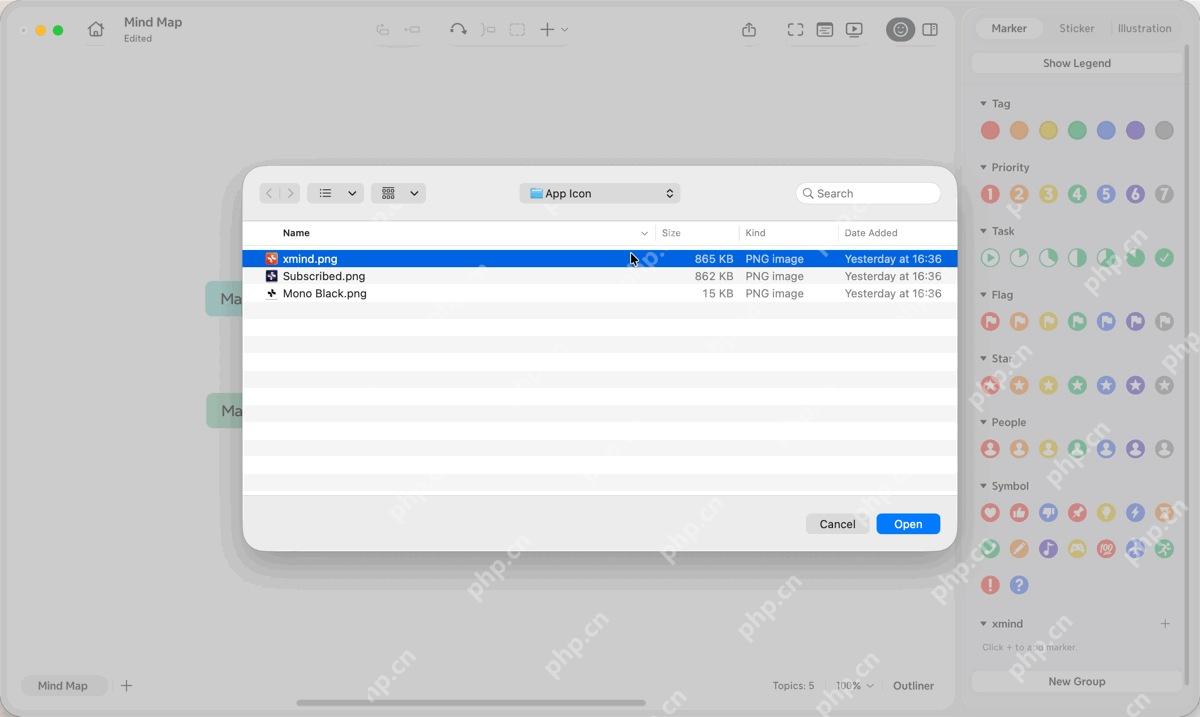Add Task done checkmark marker

coord(1164,258)
